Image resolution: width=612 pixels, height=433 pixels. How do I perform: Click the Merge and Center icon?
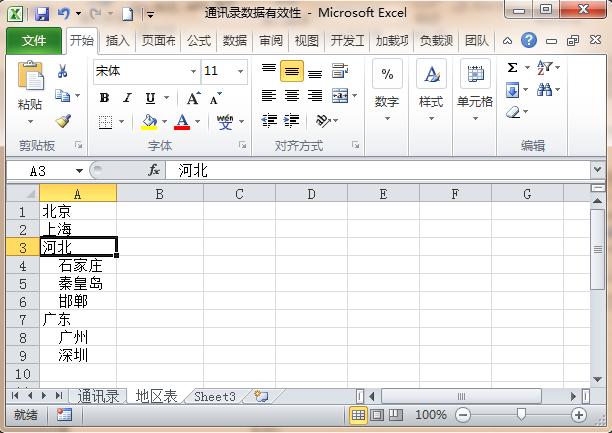tap(340, 96)
